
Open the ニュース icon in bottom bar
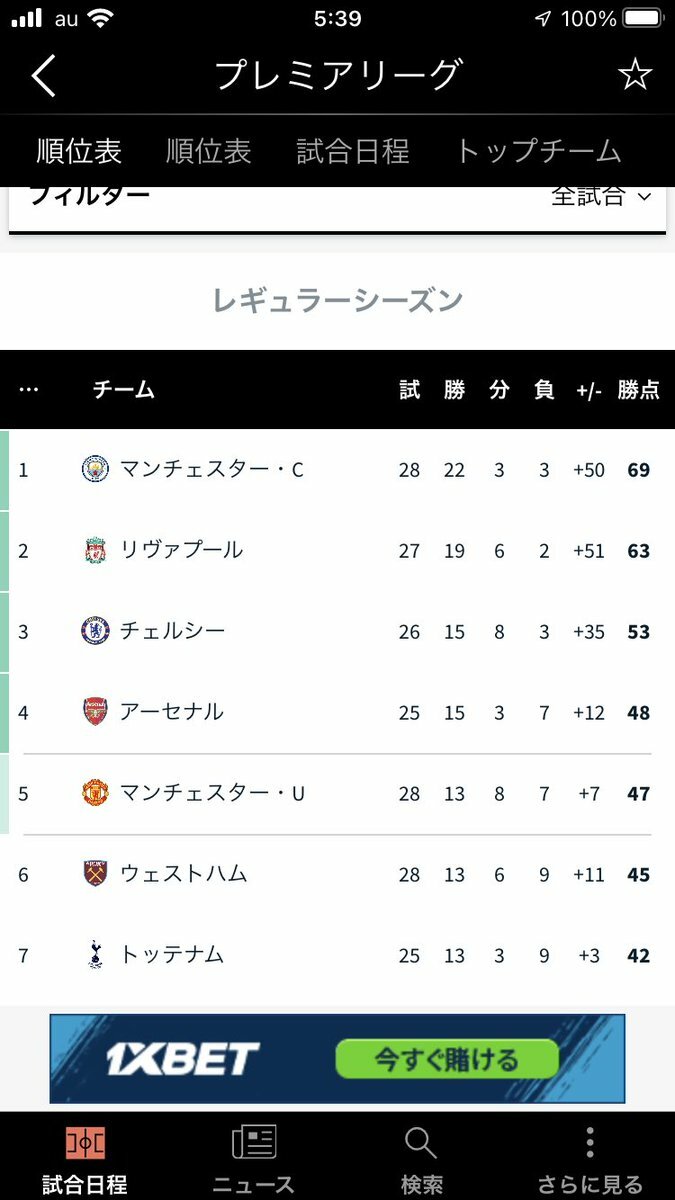254,1142
